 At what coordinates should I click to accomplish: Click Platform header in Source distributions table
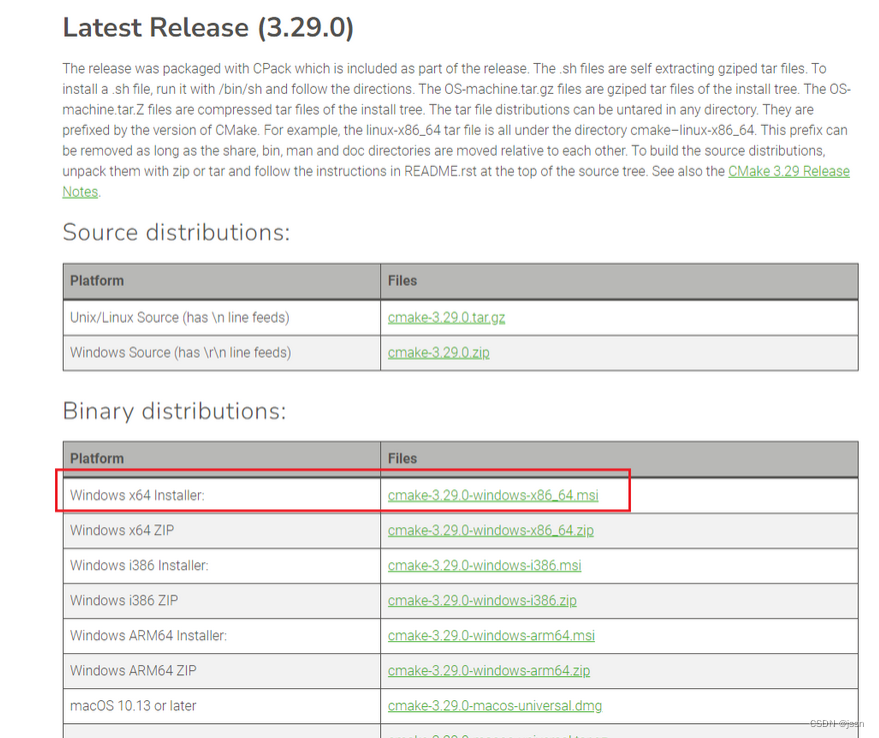(222, 281)
